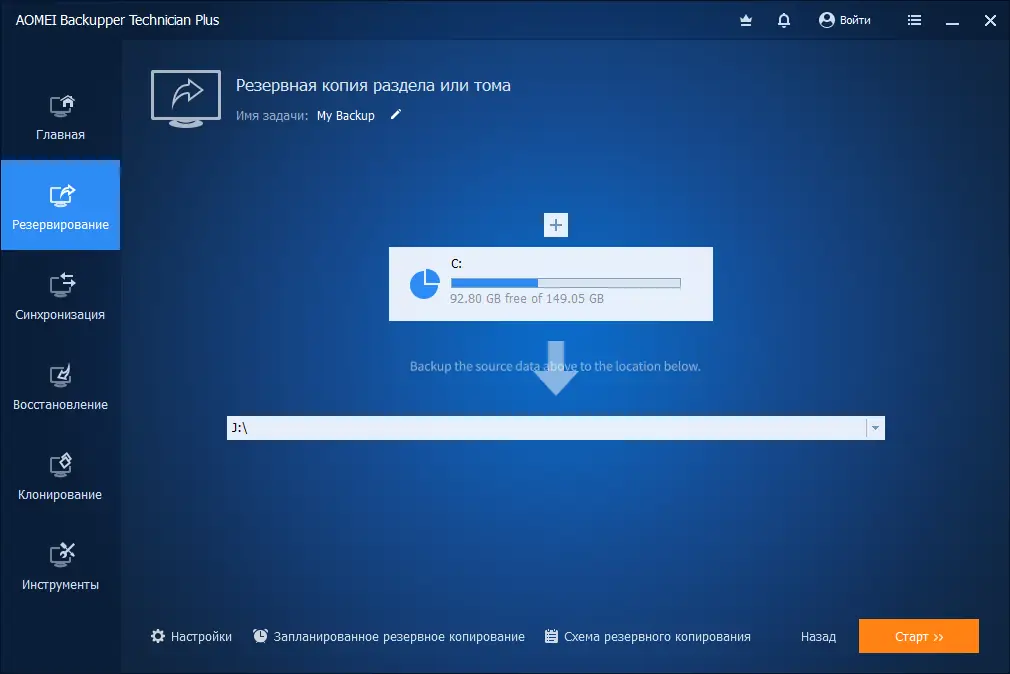Open the hamburger menu list icon
1010x674 pixels.
(914, 21)
